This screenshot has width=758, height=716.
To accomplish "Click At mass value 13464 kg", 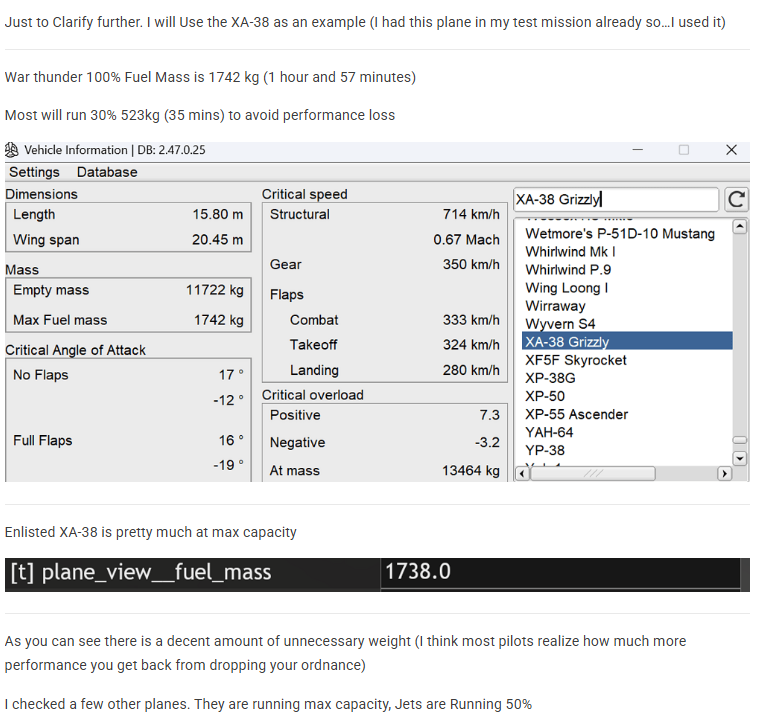I will click(x=471, y=470).
